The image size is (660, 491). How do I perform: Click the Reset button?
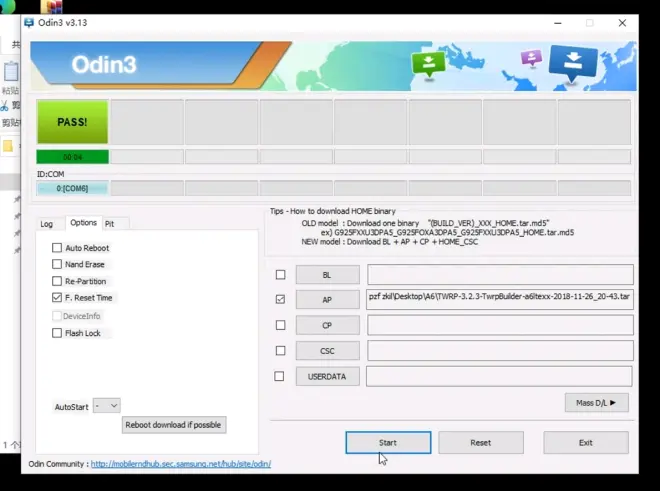coord(481,443)
